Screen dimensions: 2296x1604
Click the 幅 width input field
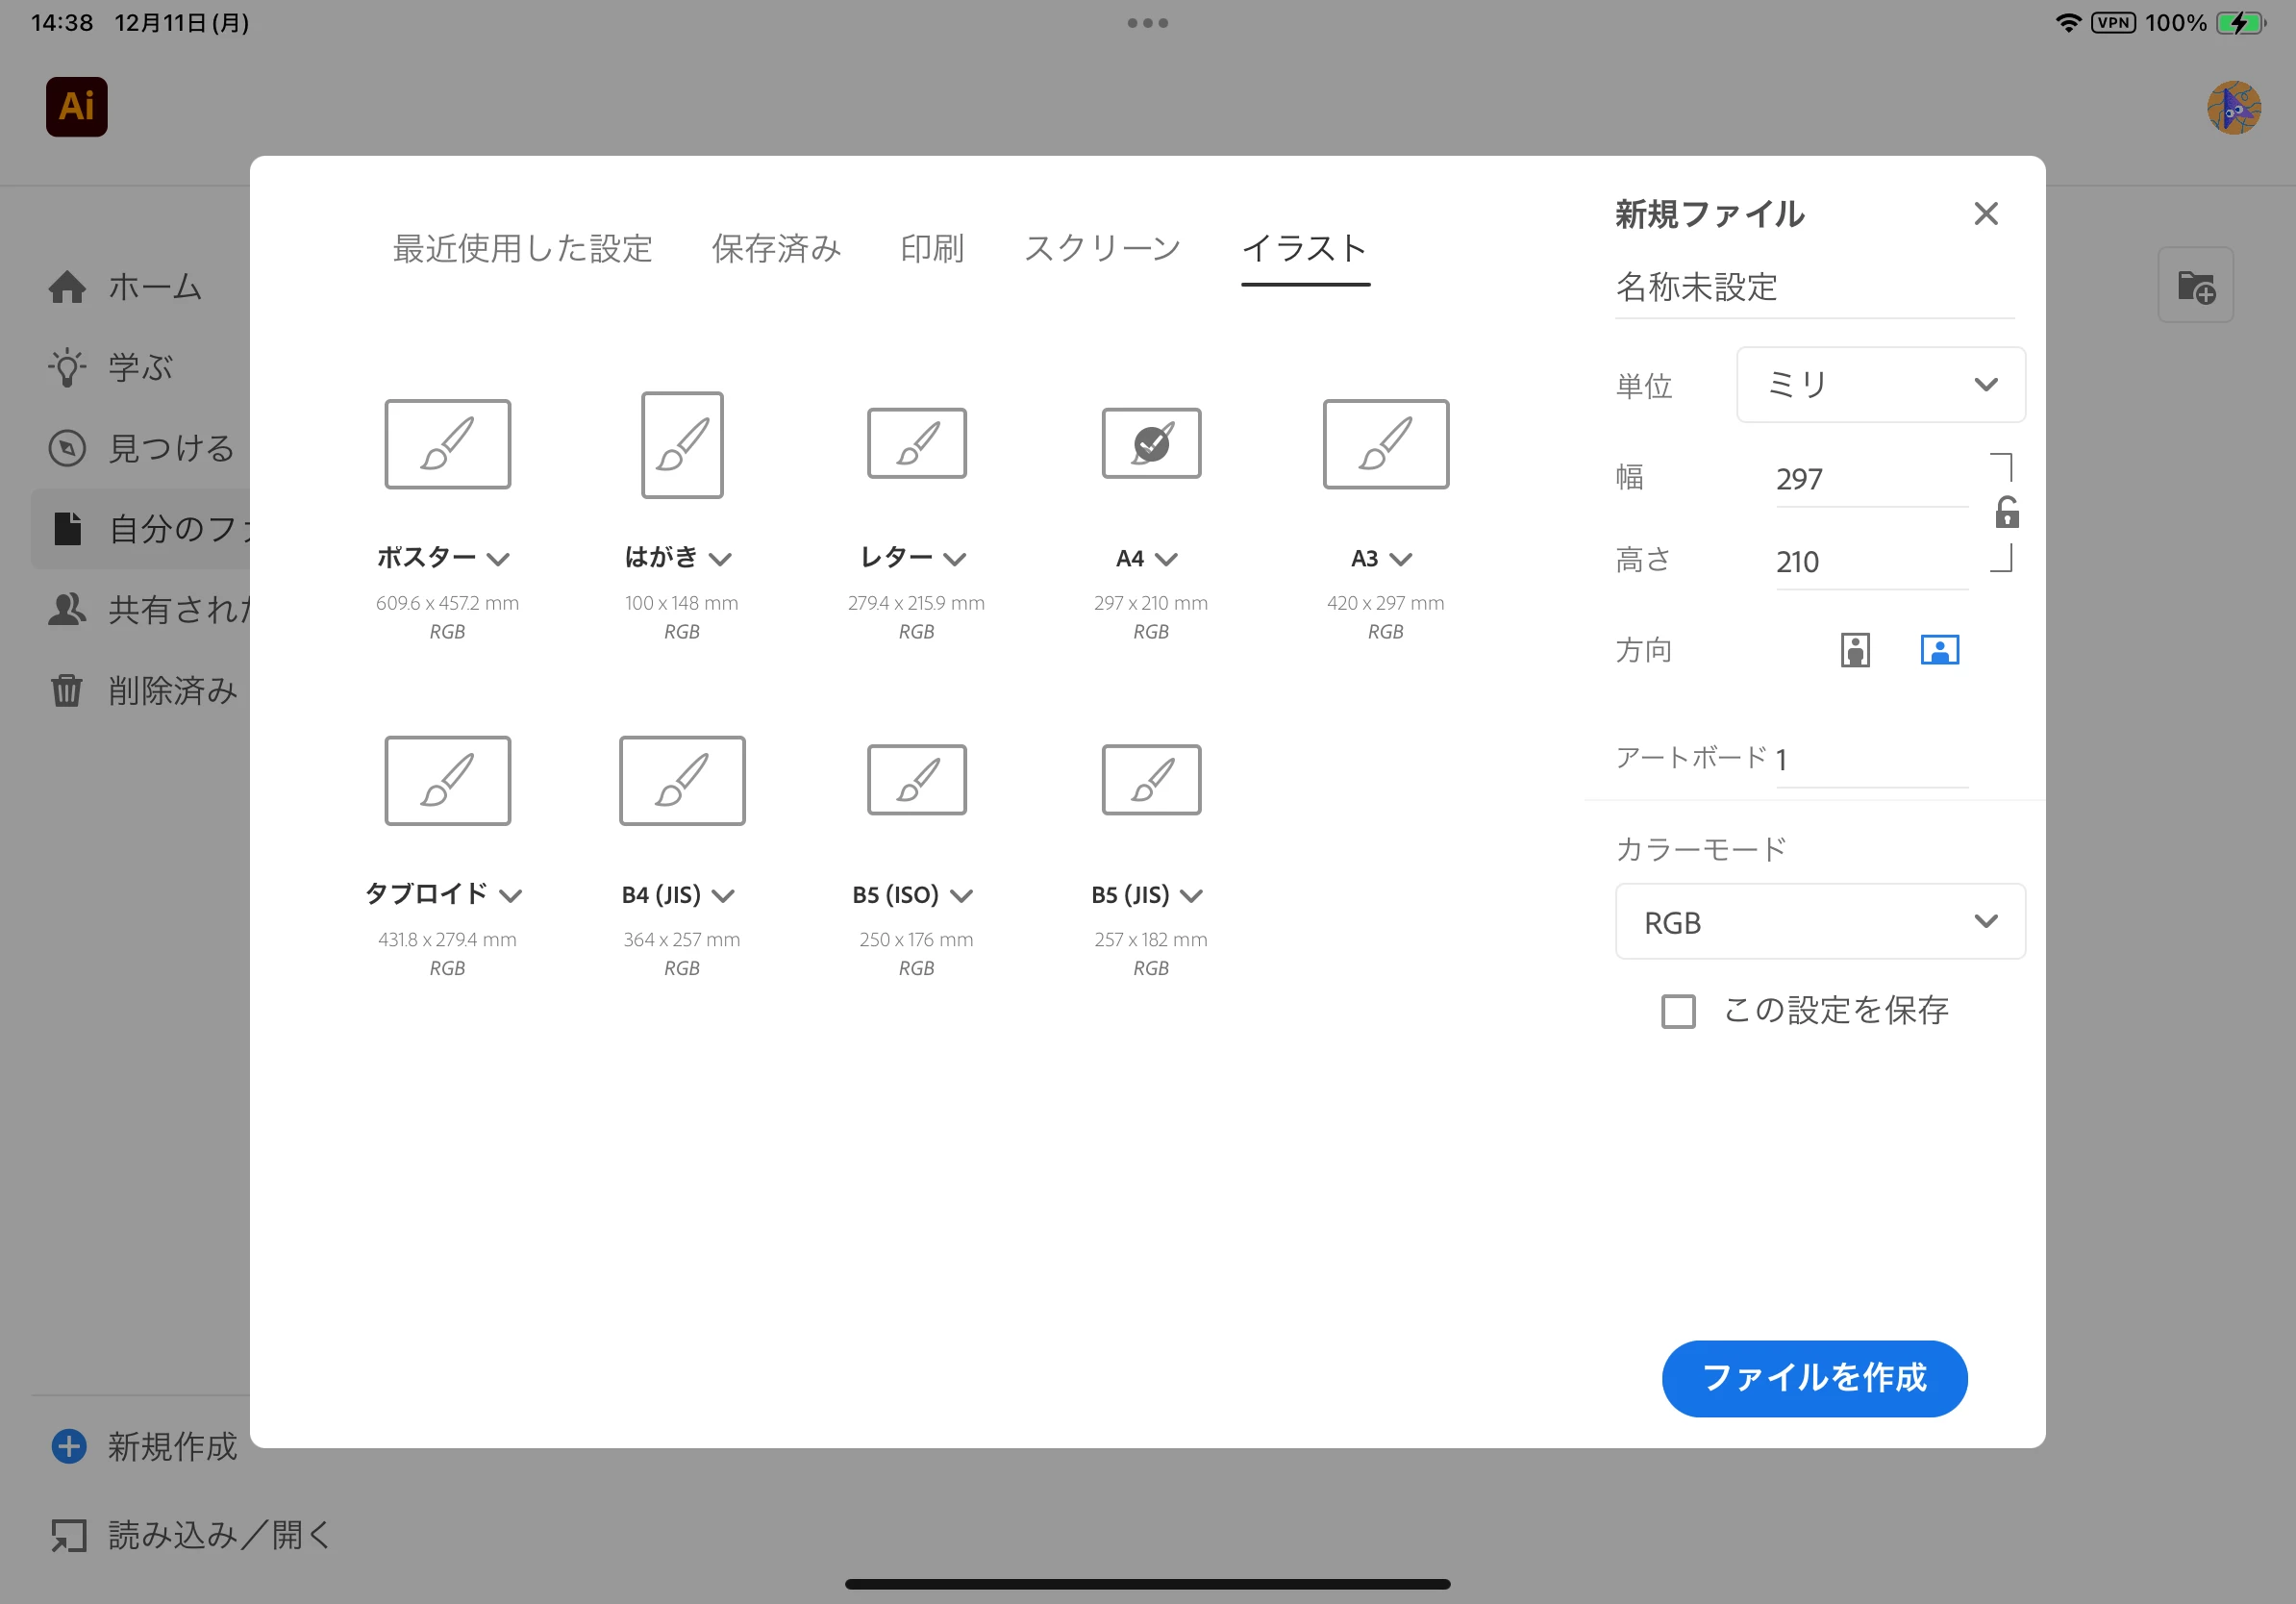(x=1868, y=479)
